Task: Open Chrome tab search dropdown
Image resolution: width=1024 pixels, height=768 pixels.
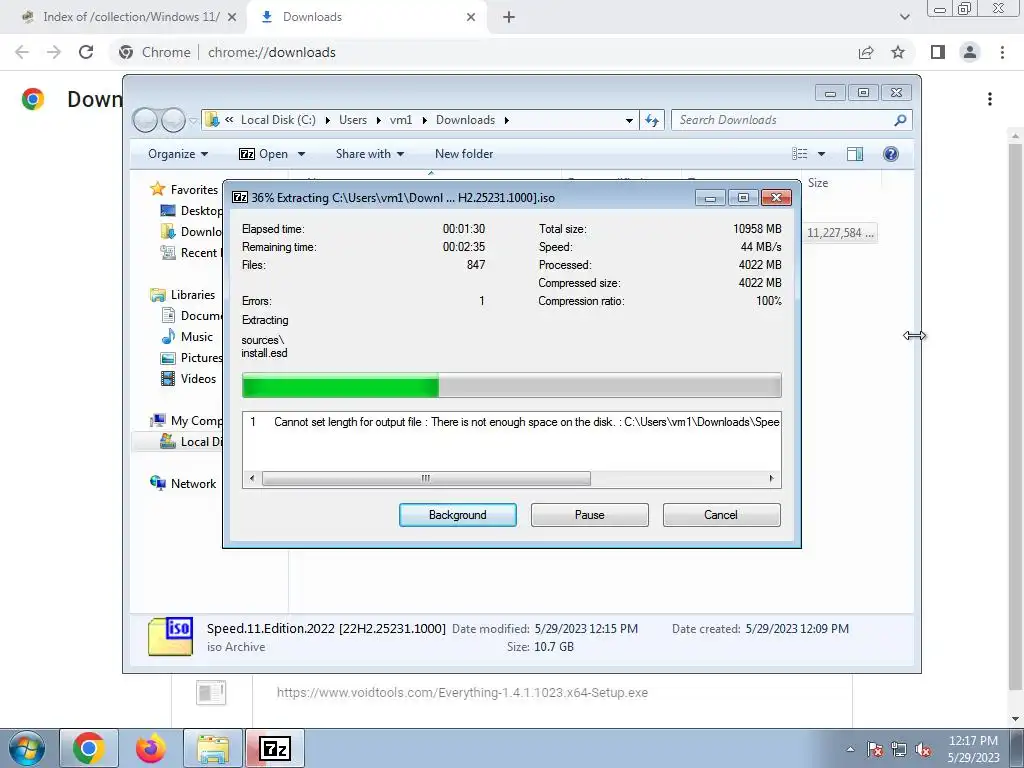Action: pyautogui.click(x=904, y=17)
